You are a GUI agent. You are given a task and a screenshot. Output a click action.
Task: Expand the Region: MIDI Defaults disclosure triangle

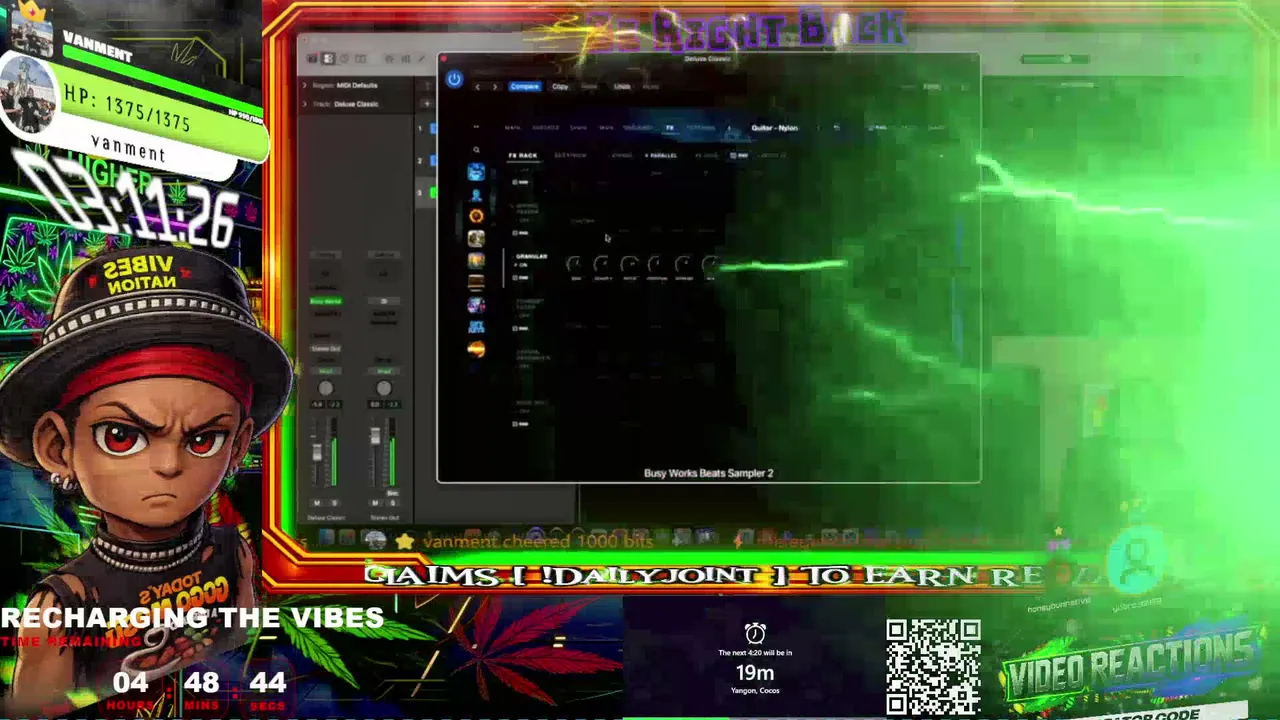click(x=304, y=85)
